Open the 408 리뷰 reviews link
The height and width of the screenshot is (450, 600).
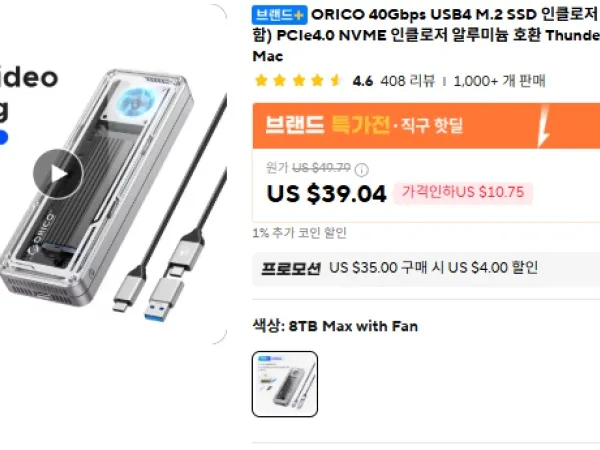(x=408, y=81)
